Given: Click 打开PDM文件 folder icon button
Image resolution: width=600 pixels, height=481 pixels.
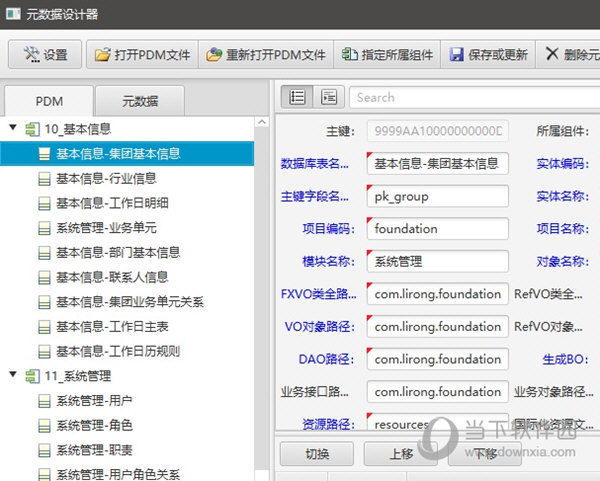Looking at the screenshot, I should point(142,55).
